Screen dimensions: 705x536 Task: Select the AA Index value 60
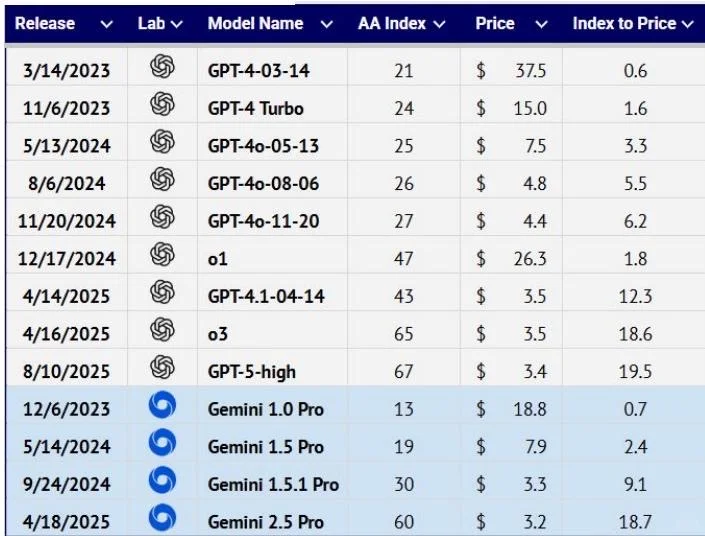pos(404,522)
